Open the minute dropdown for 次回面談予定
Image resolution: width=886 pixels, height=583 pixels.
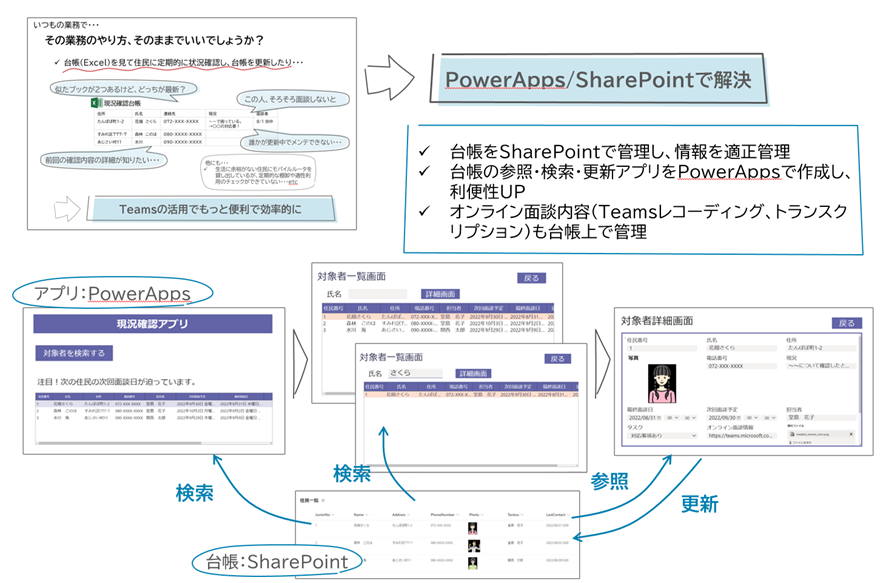(770, 418)
